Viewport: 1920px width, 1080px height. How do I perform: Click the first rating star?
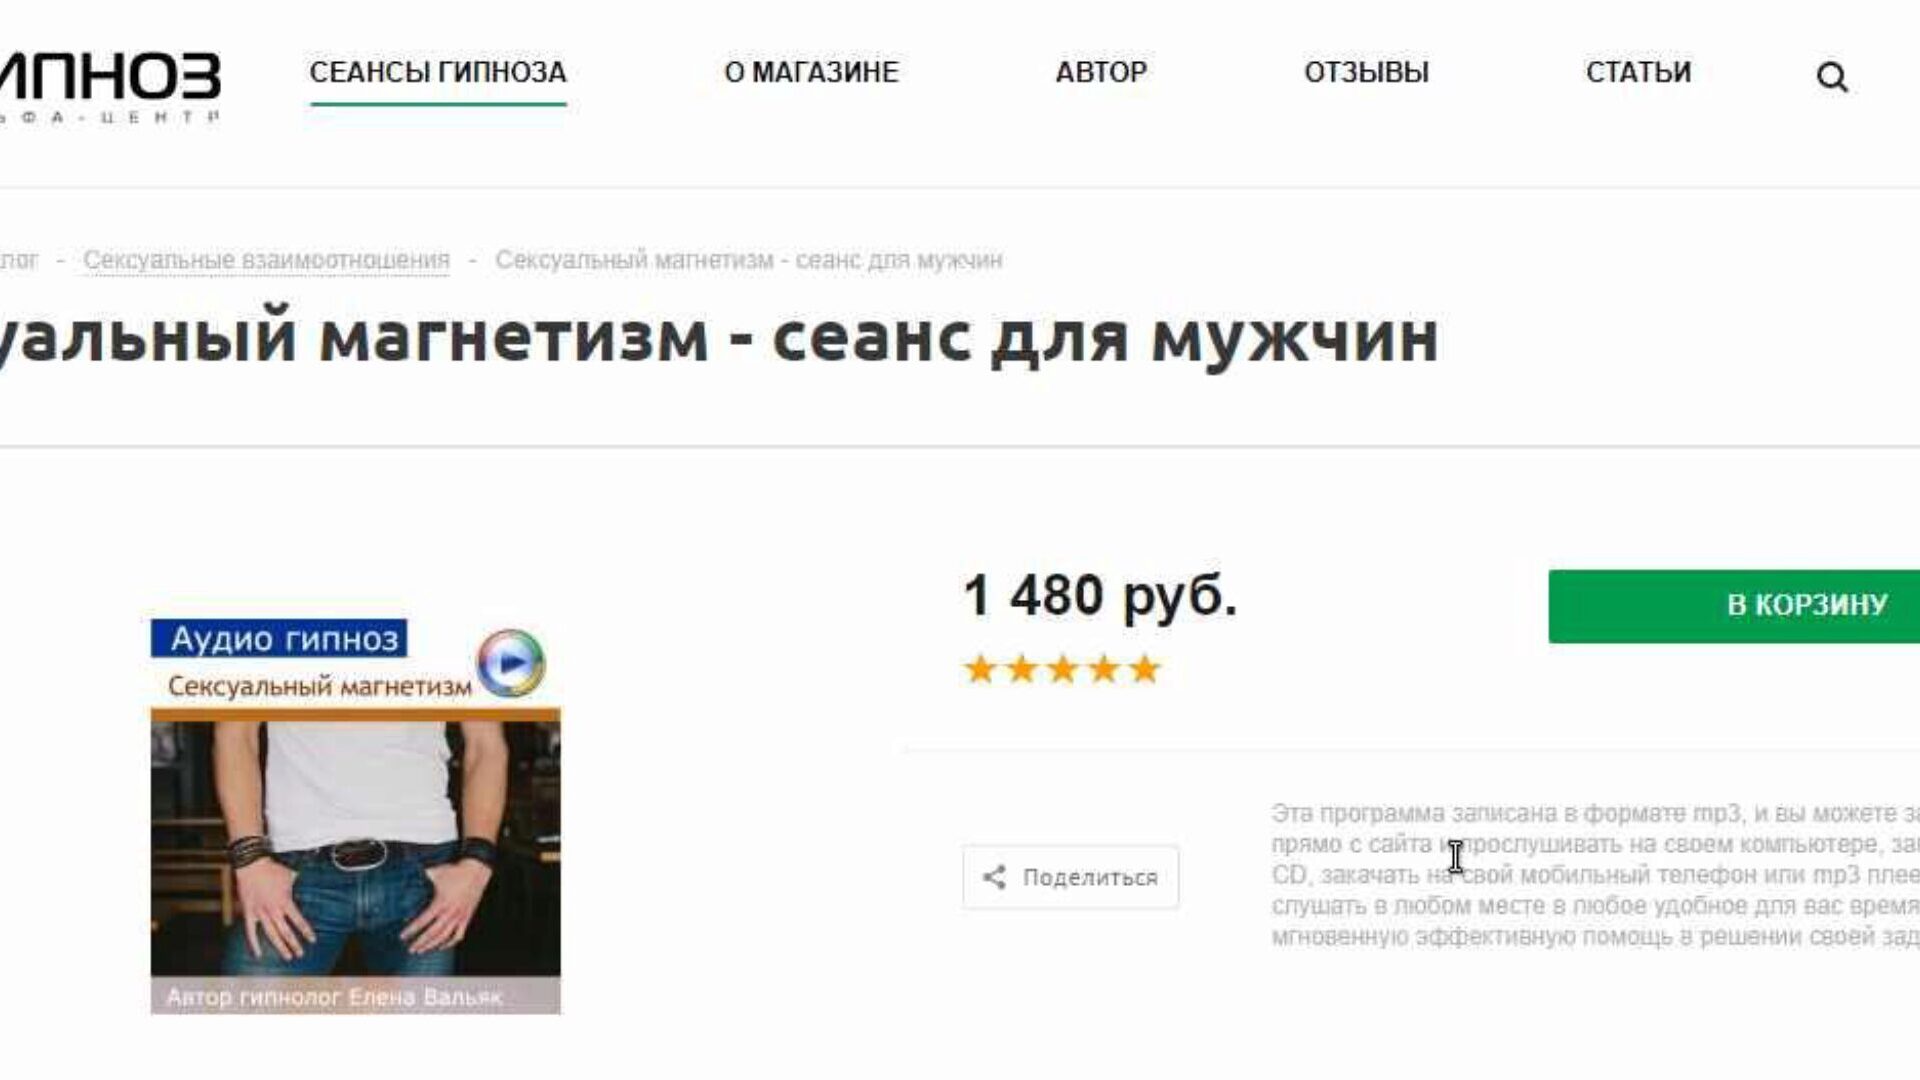pyautogui.click(x=980, y=669)
